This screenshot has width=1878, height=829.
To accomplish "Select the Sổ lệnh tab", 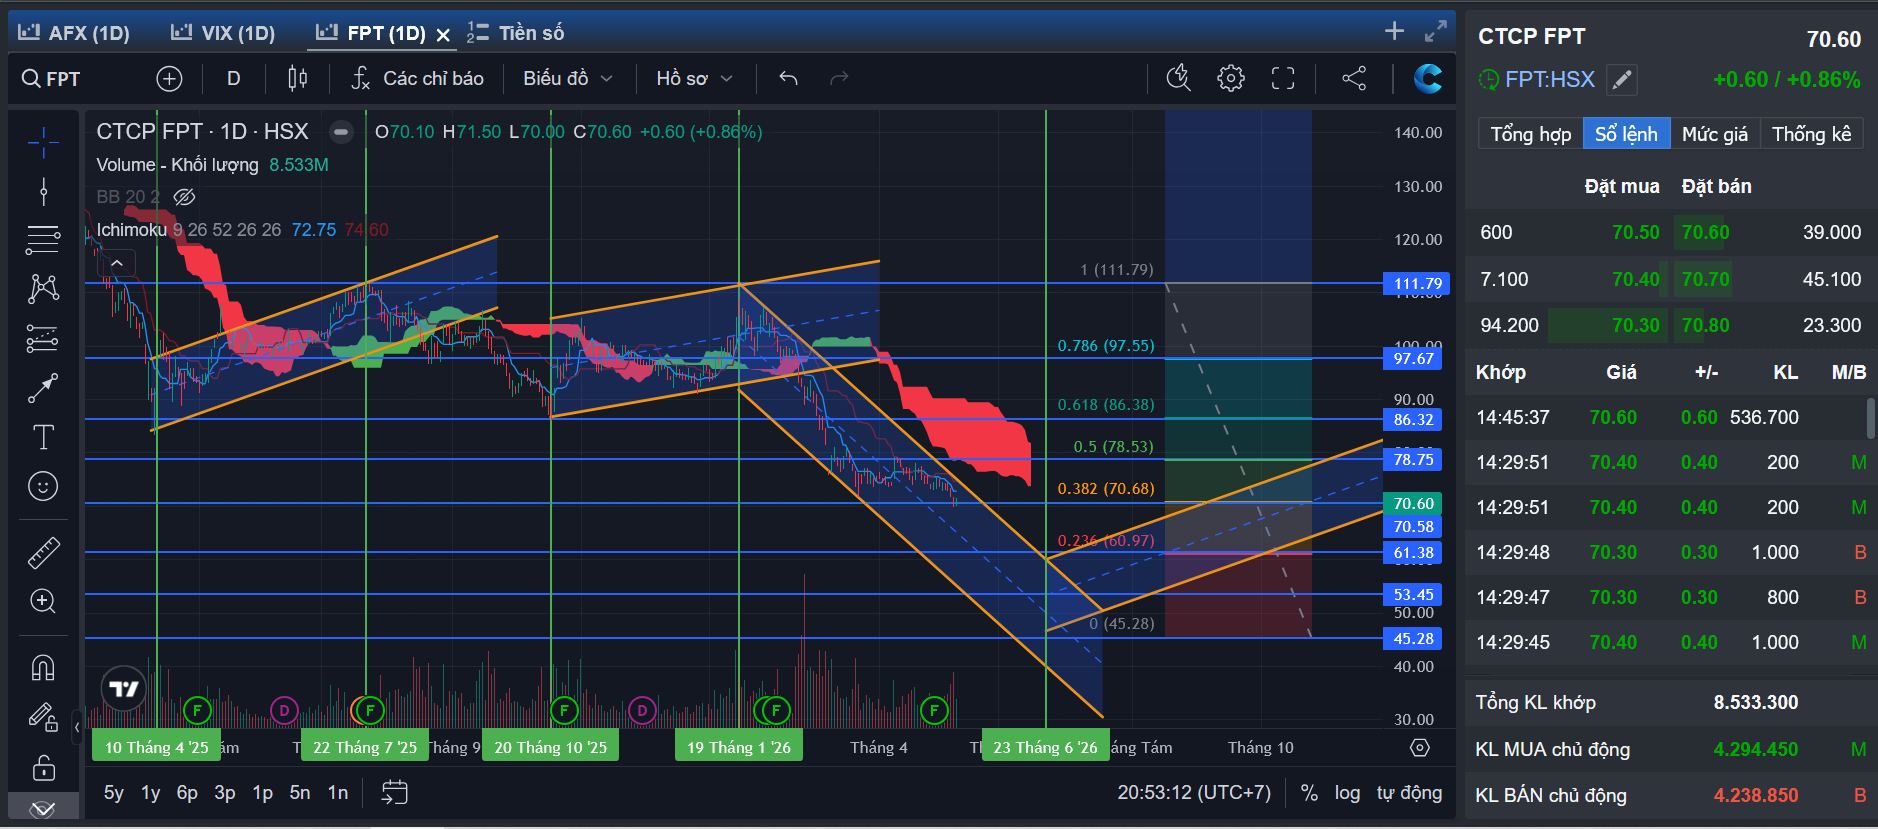I will coord(1626,134).
